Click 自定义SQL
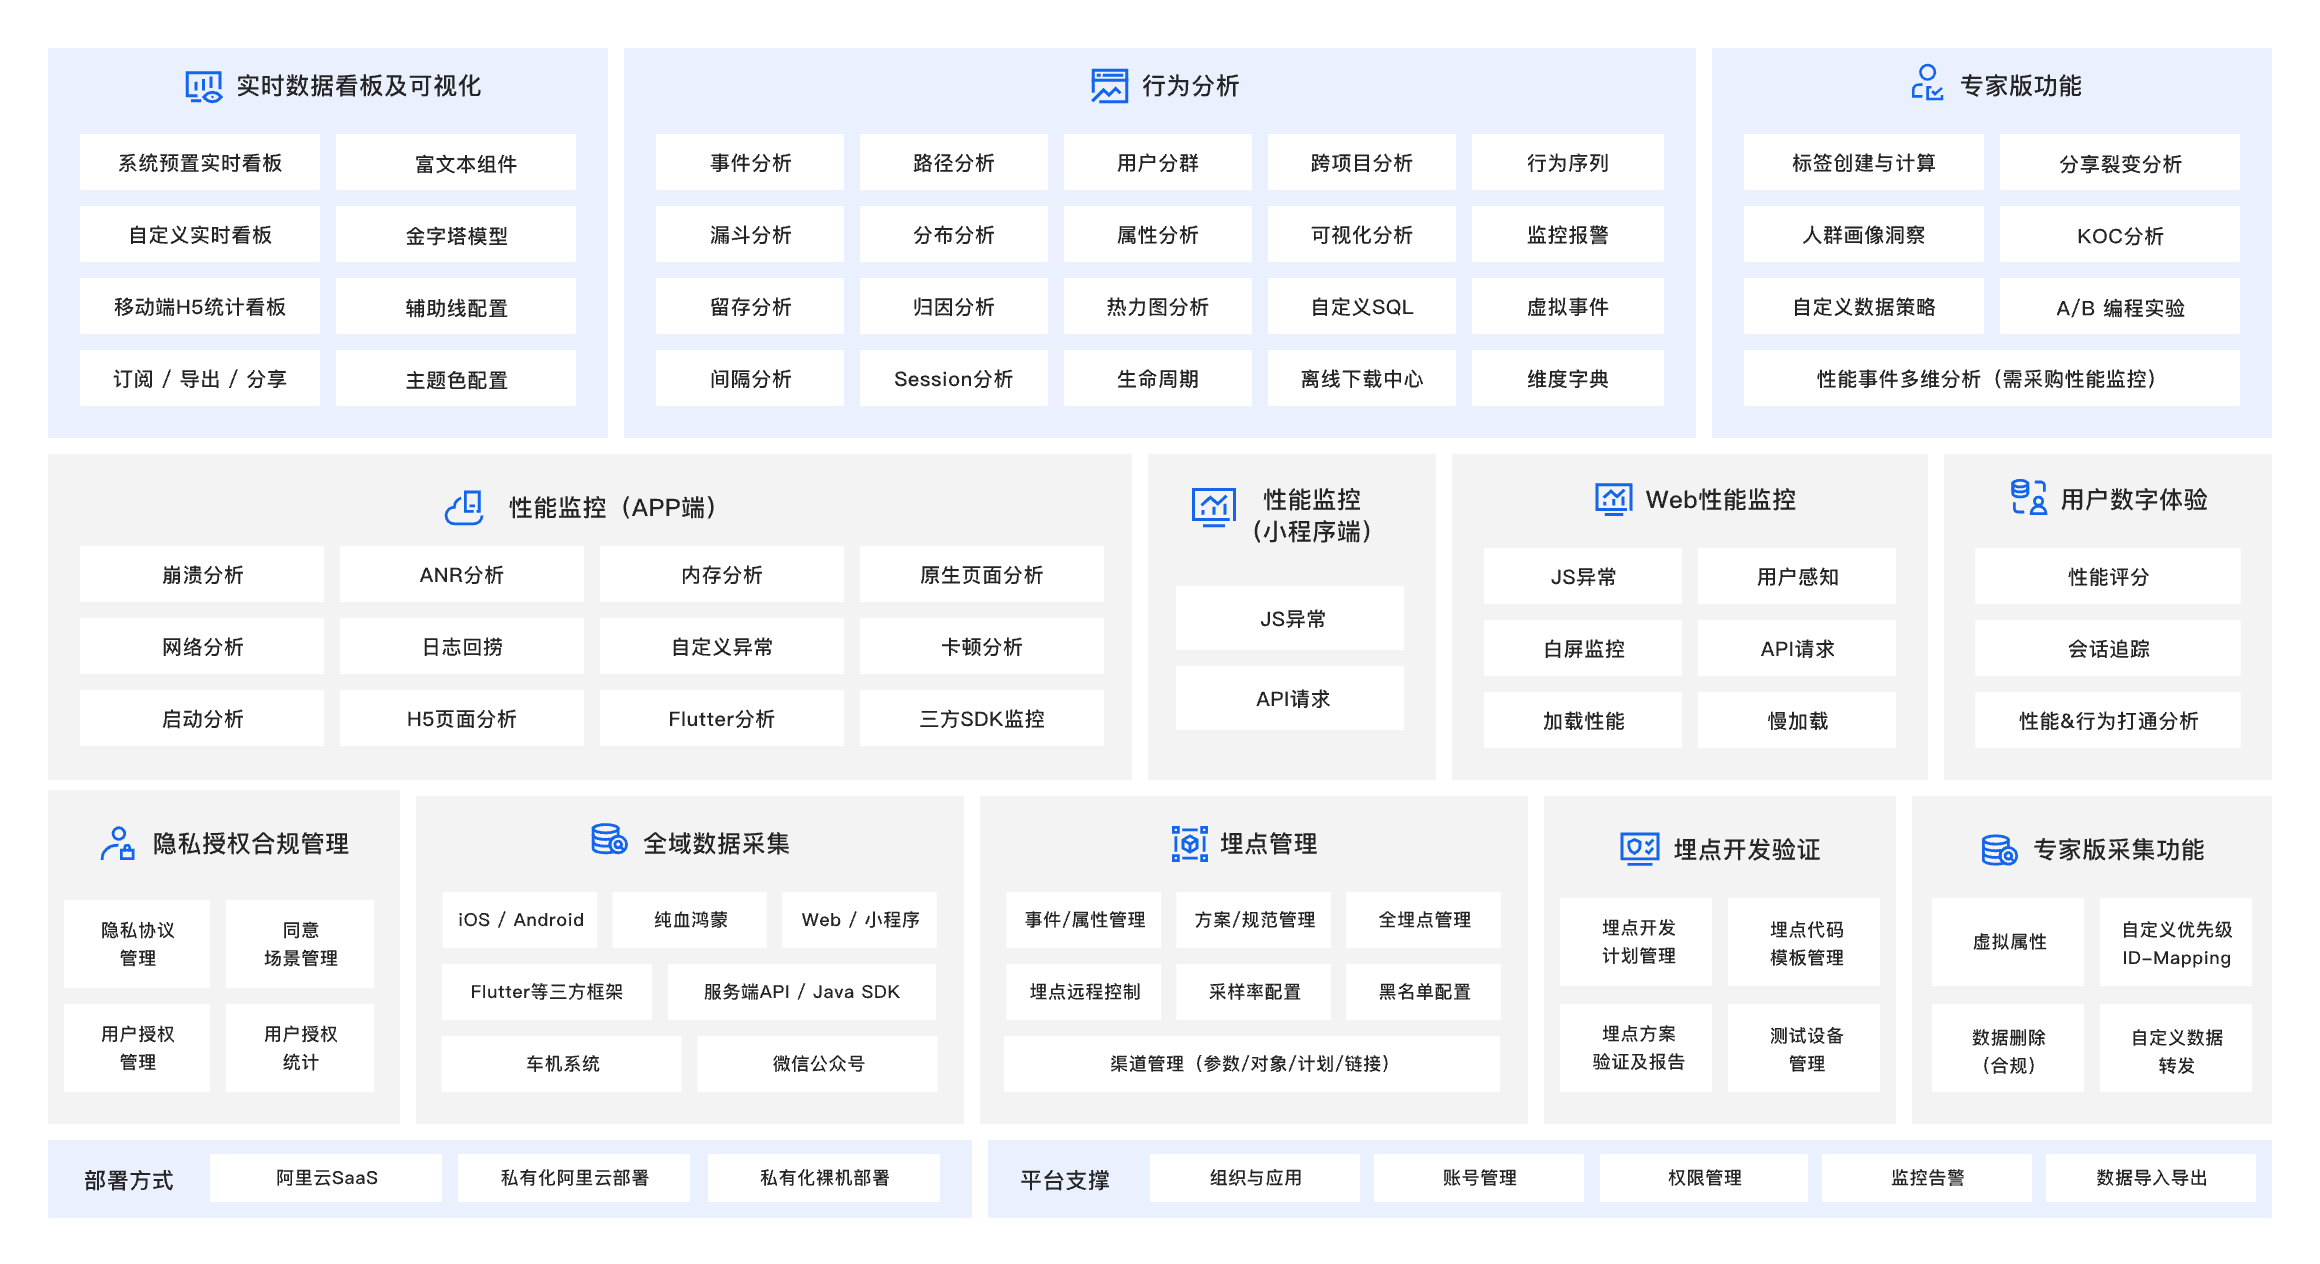The width and height of the screenshot is (2320, 1264). pyautogui.click(x=1362, y=306)
